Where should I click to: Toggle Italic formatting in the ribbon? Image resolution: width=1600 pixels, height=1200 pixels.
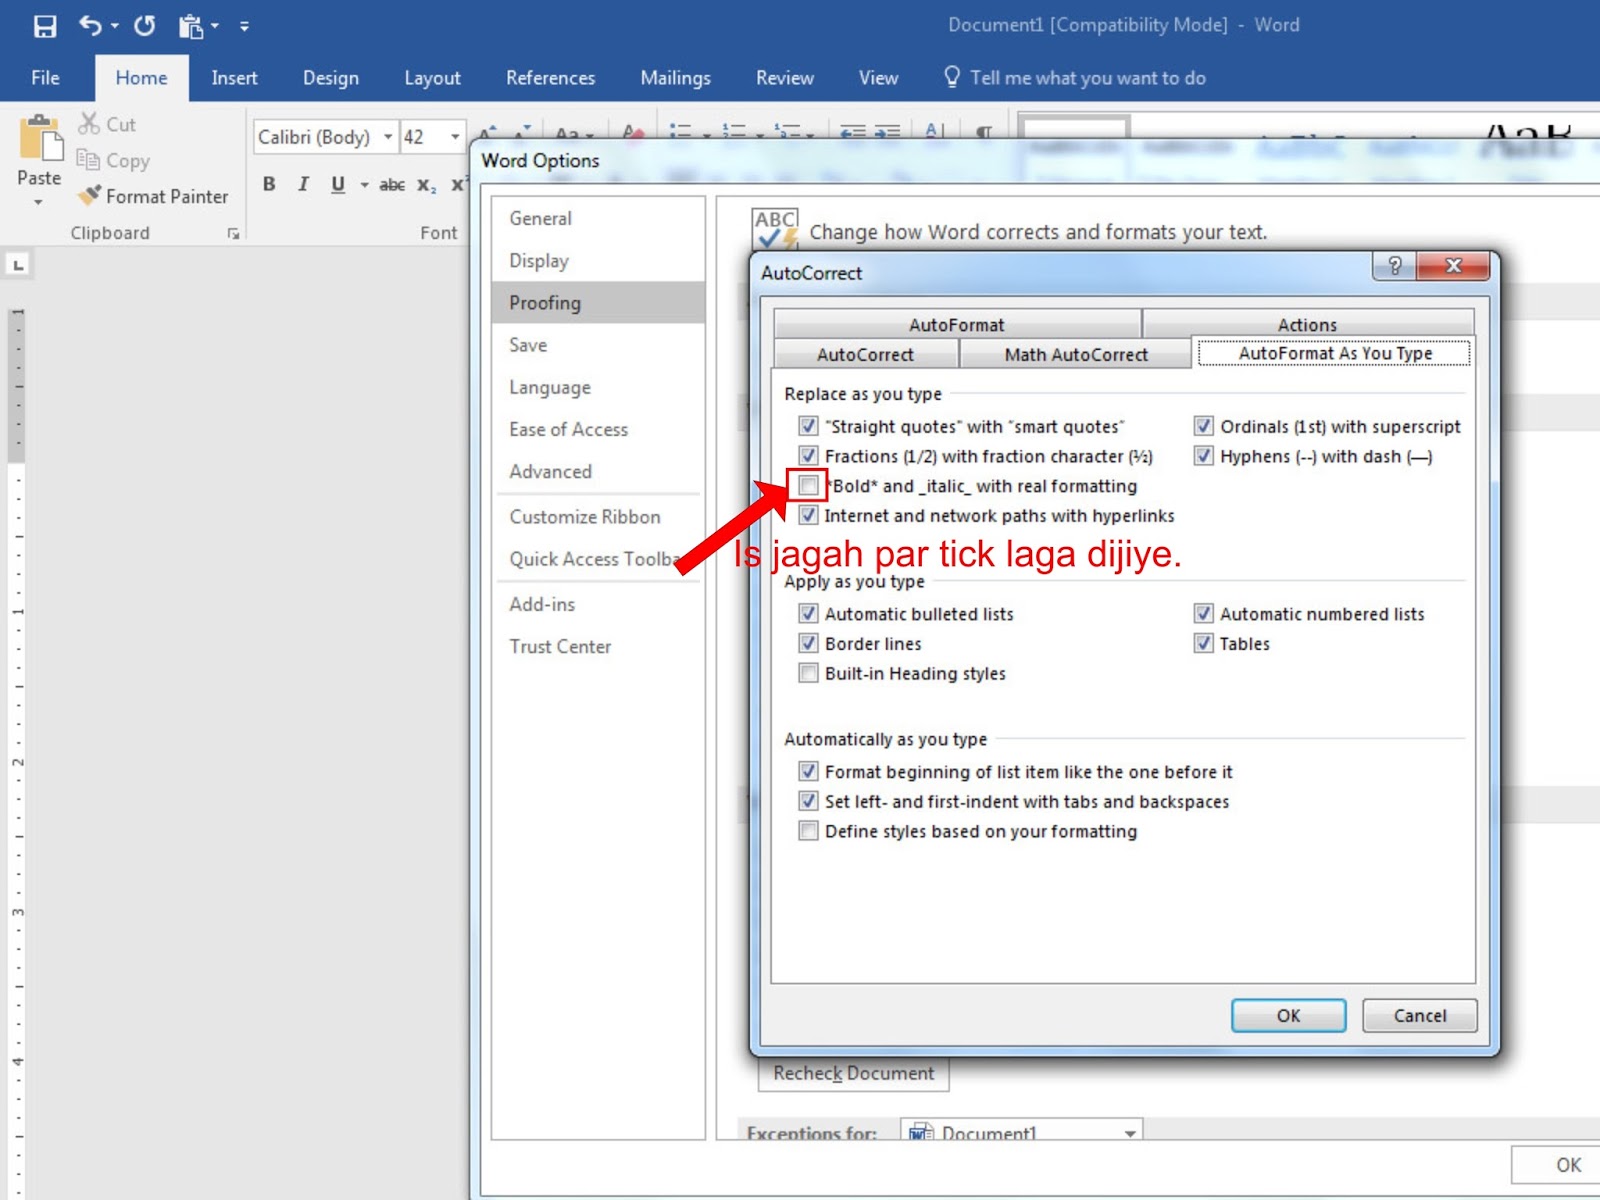(303, 184)
